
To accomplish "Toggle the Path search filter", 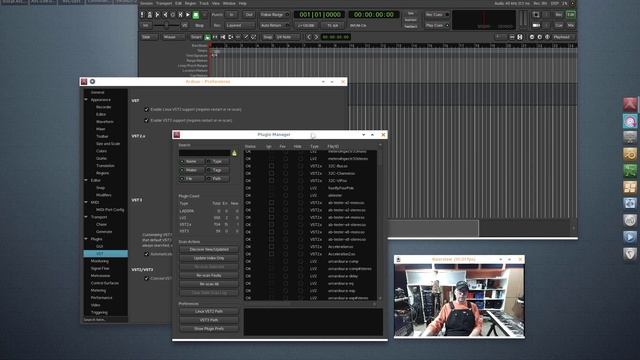I will click(x=217, y=179).
